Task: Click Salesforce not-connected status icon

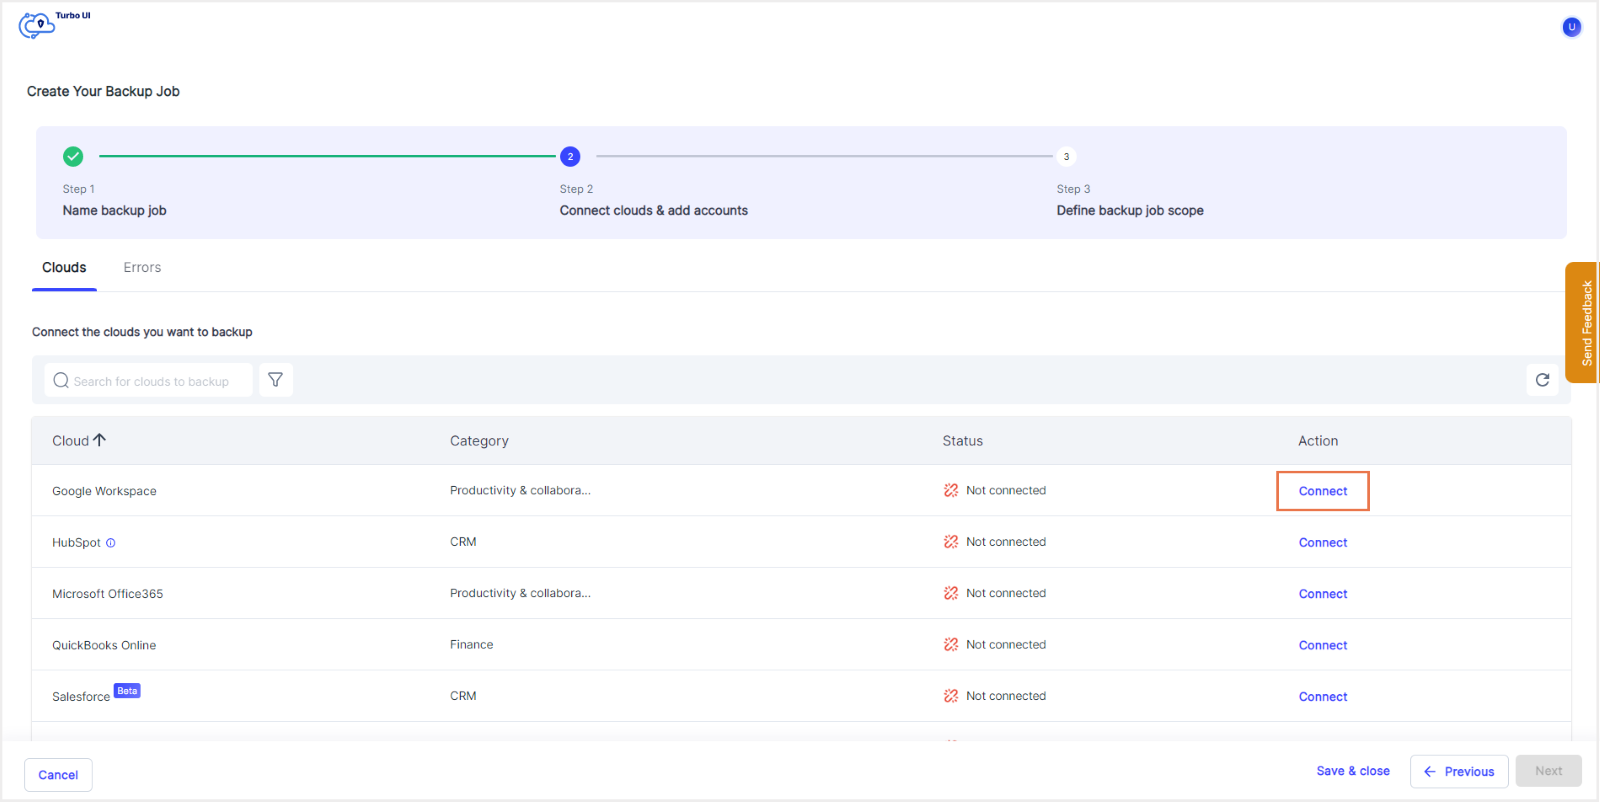Action: [951, 696]
